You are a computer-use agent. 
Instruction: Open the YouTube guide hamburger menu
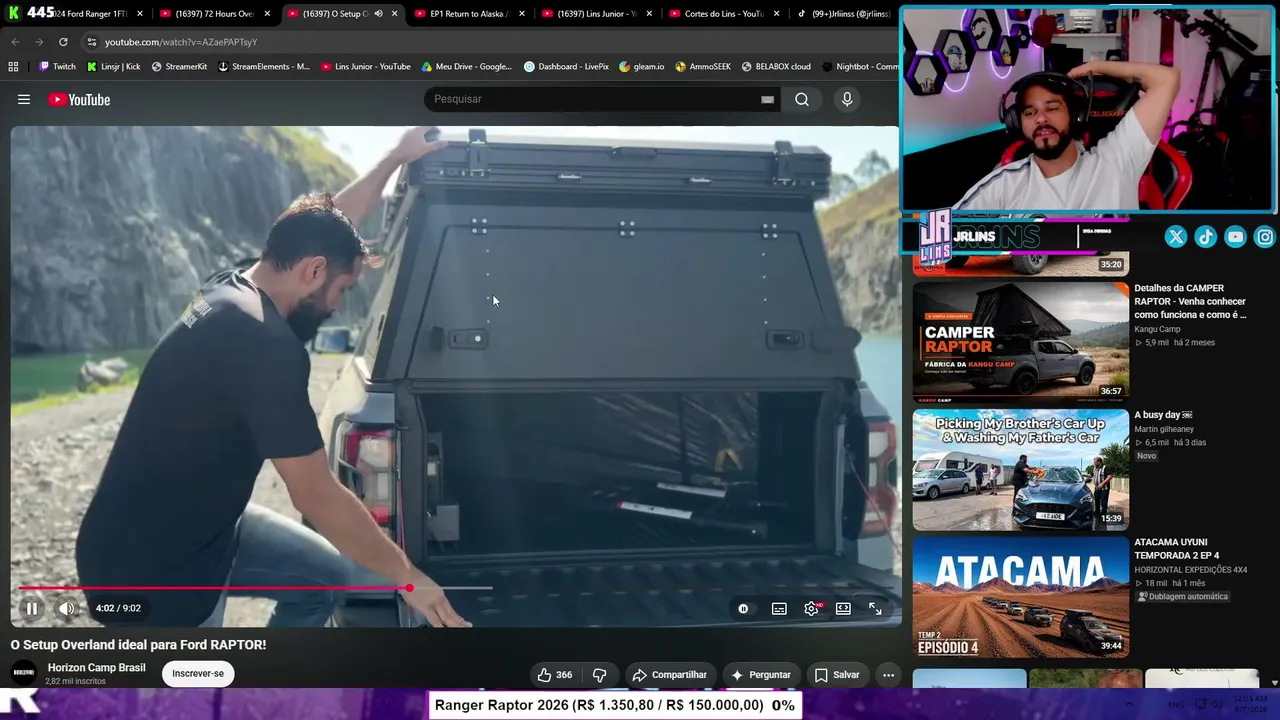24,99
